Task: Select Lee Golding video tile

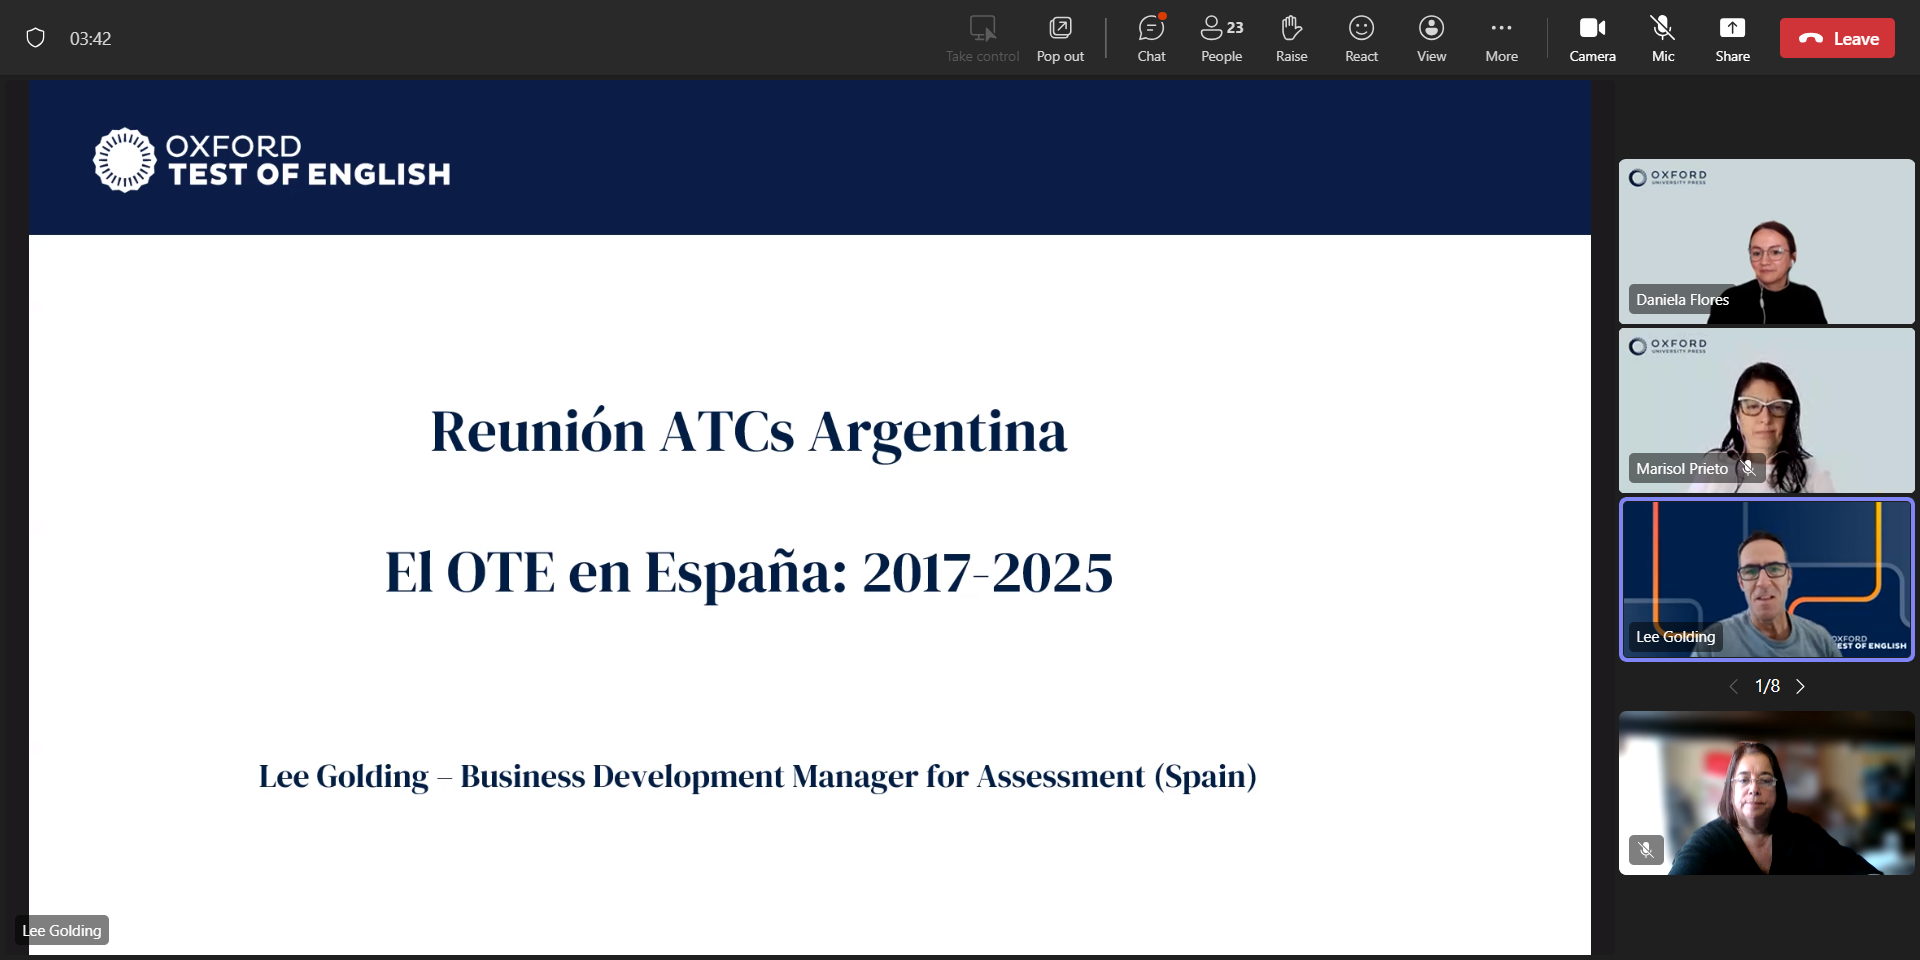Action: [x=1766, y=579]
